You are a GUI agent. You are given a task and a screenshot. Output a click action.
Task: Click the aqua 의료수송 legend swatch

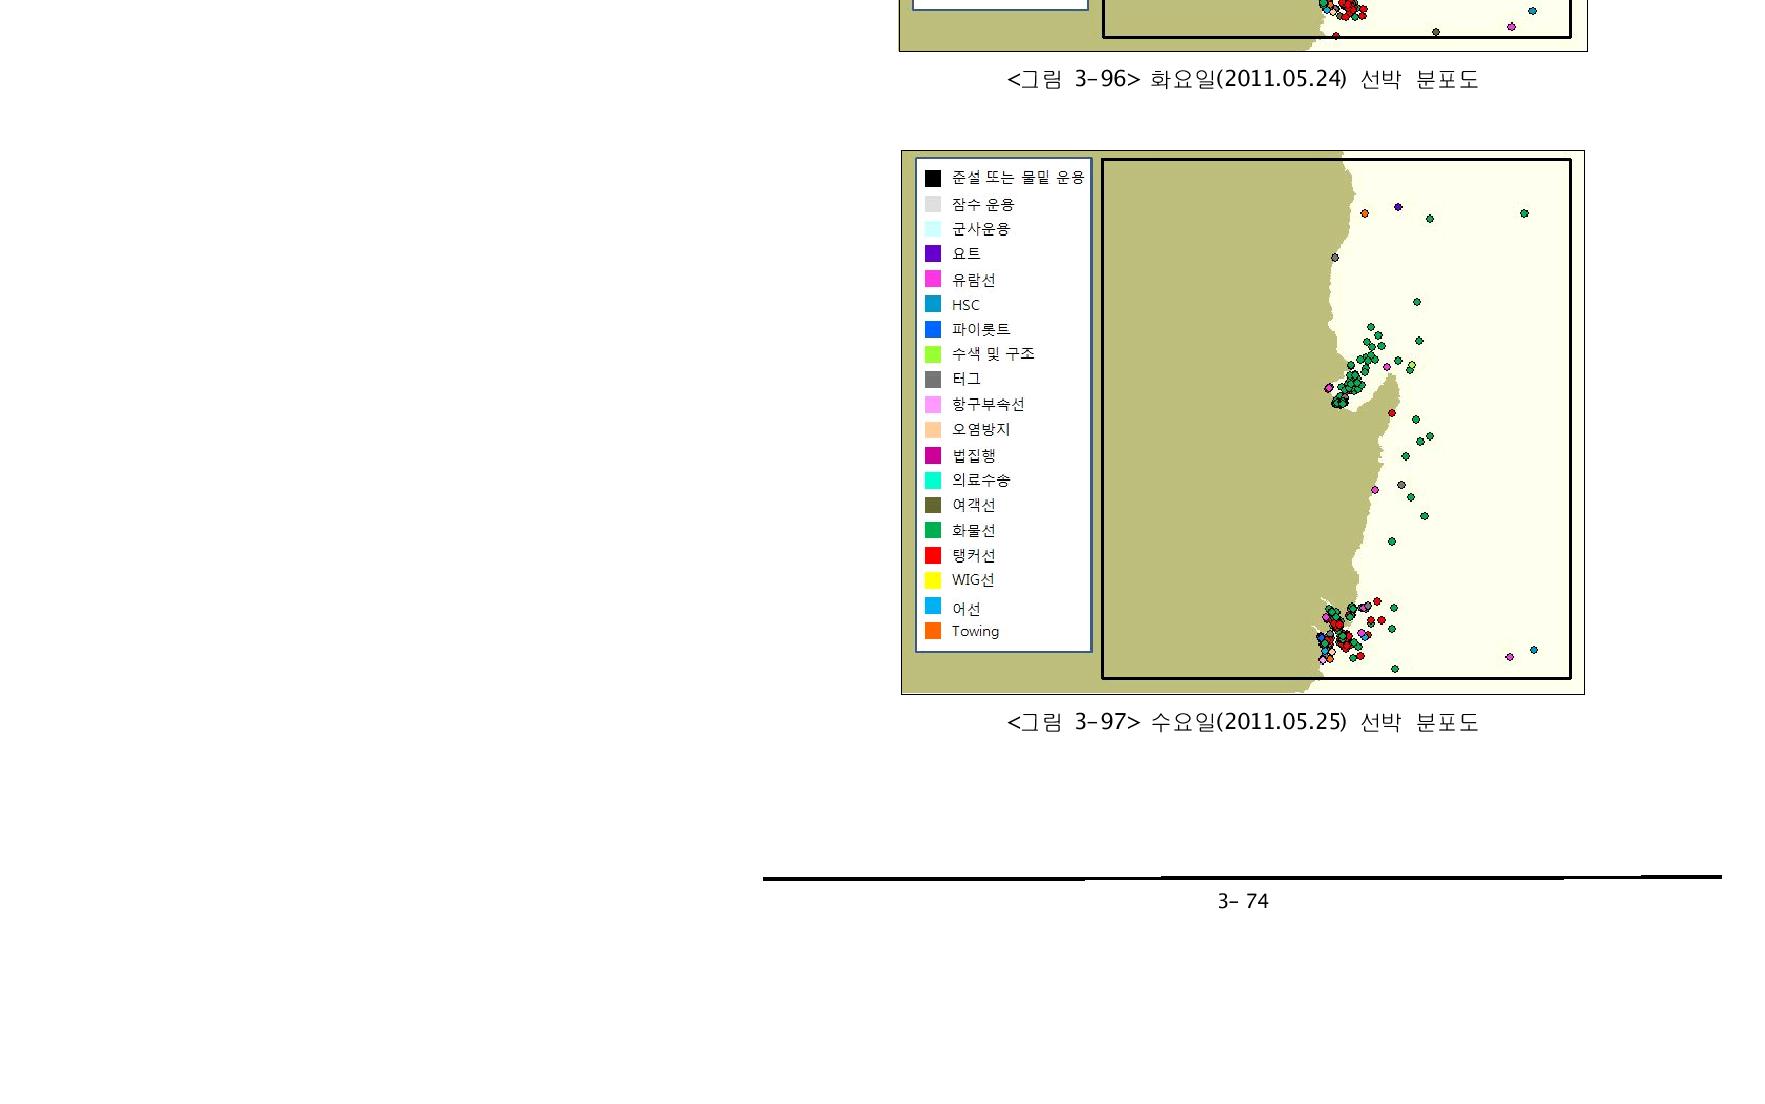(933, 480)
